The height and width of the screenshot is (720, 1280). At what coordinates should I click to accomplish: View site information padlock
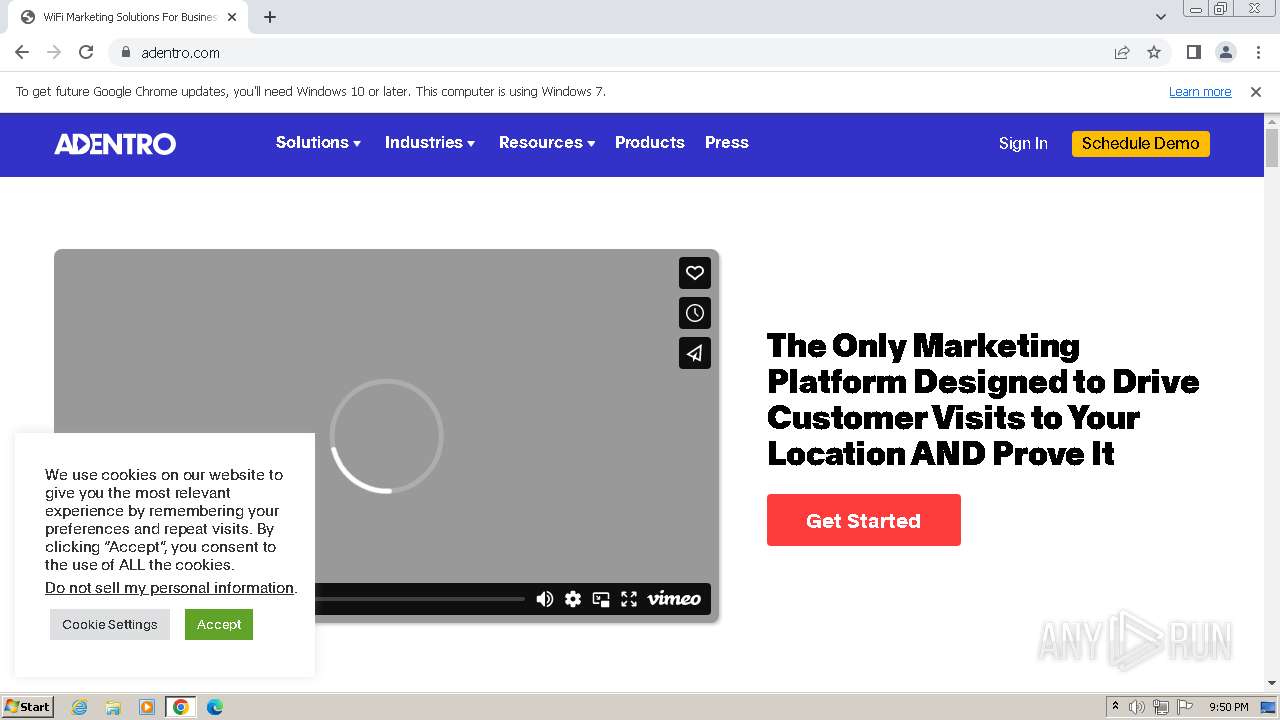pyautogui.click(x=125, y=52)
